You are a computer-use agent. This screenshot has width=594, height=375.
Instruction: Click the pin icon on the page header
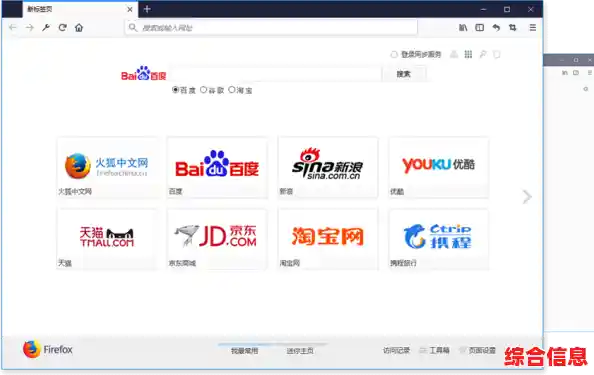483,55
